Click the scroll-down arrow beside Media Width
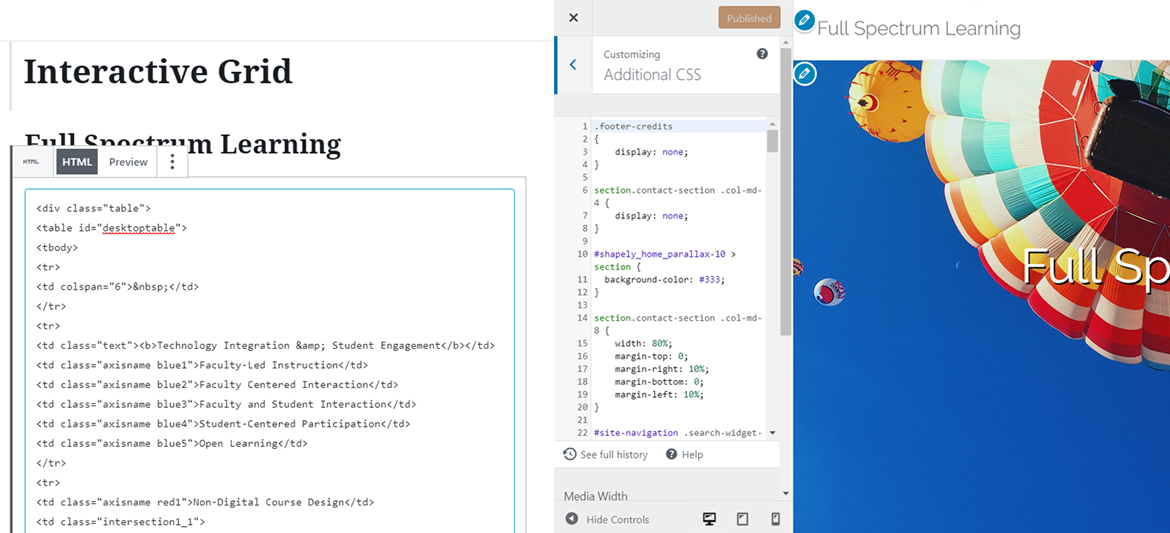Screen dimensions: 1170x533 click(785, 493)
